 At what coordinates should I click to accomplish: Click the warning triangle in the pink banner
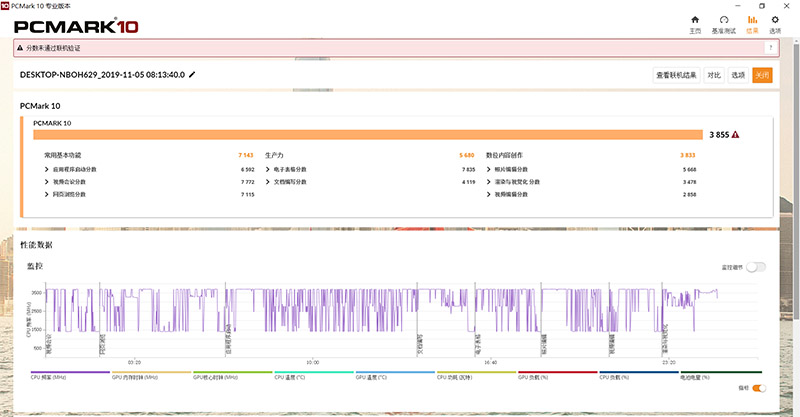[x=20, y=48]
